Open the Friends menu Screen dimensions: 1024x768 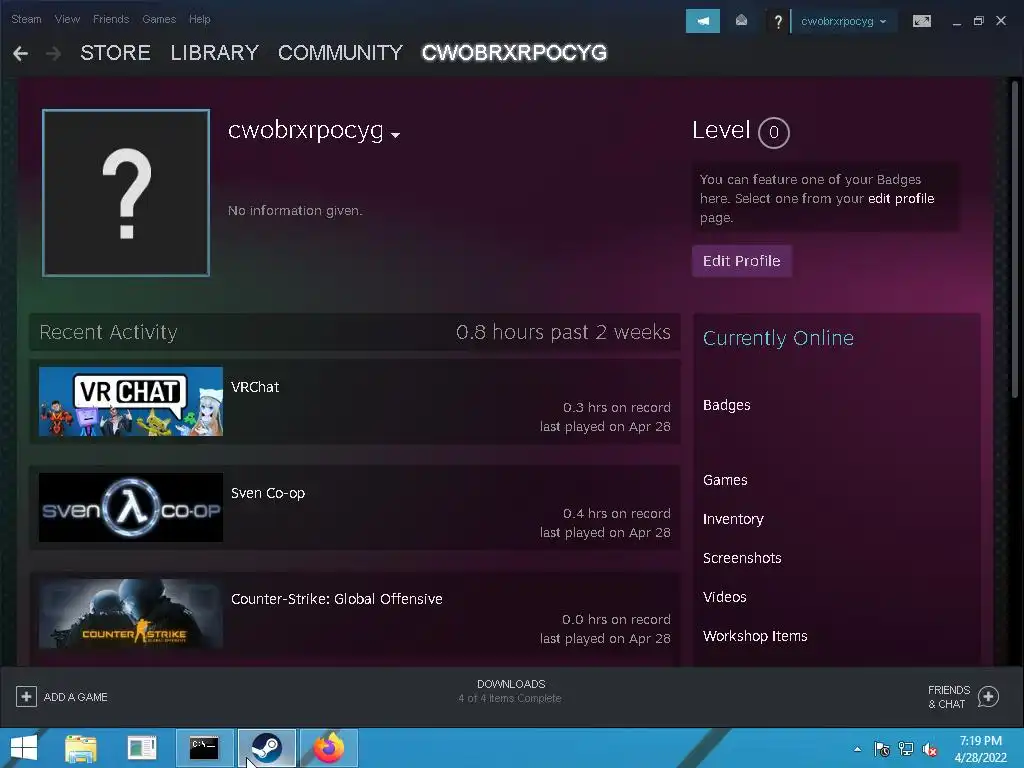point(111,19)
